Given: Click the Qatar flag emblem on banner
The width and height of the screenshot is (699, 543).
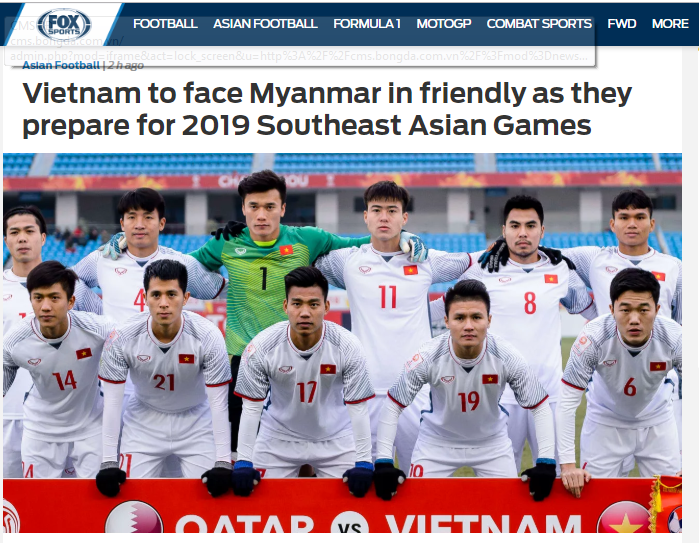Looking at the screenshot, I should pos(134,517).
